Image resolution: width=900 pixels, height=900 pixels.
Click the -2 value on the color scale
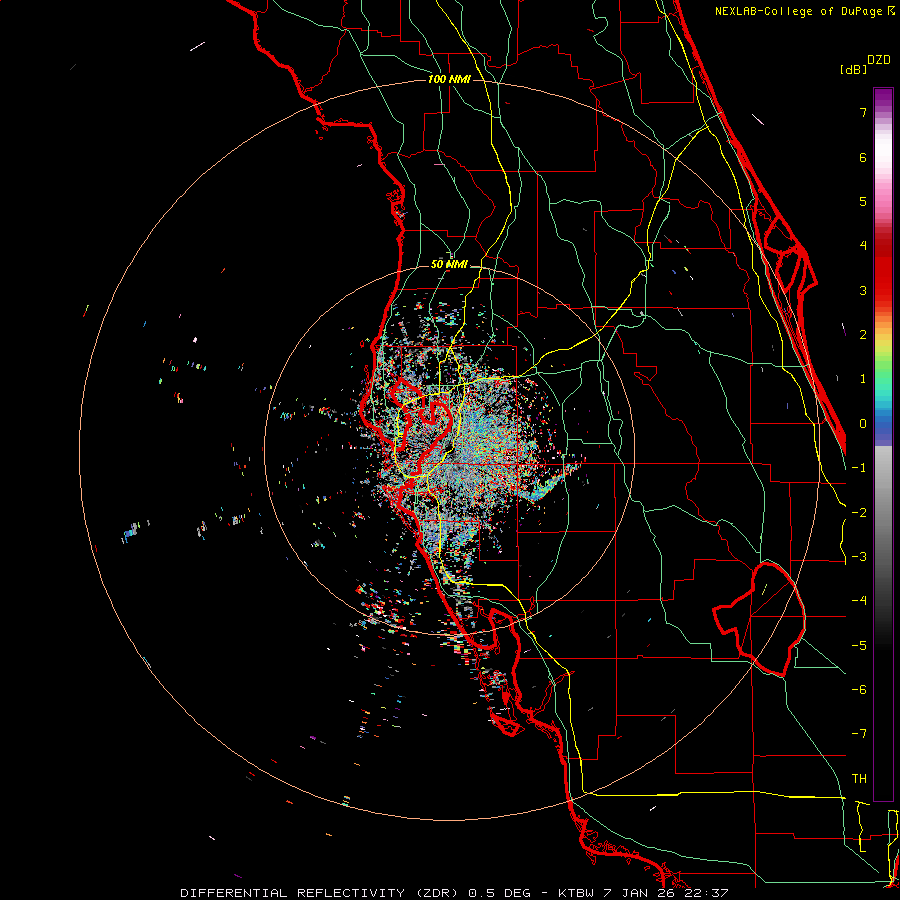click(x=859, y=513)
